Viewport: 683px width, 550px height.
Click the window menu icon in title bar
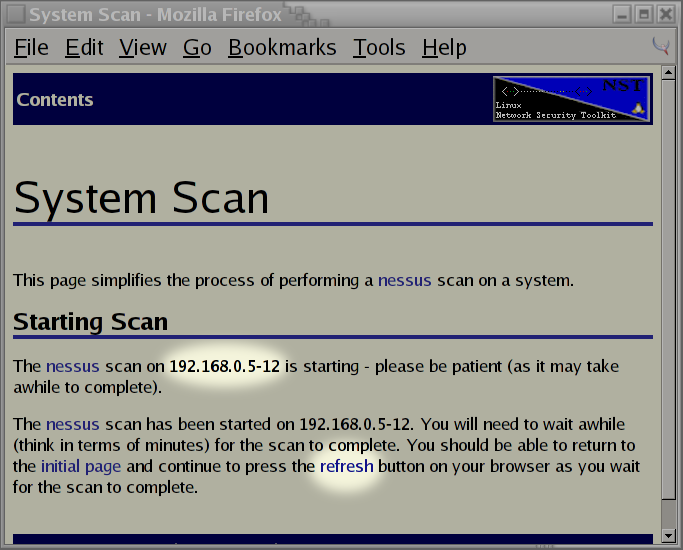point(16,14)
